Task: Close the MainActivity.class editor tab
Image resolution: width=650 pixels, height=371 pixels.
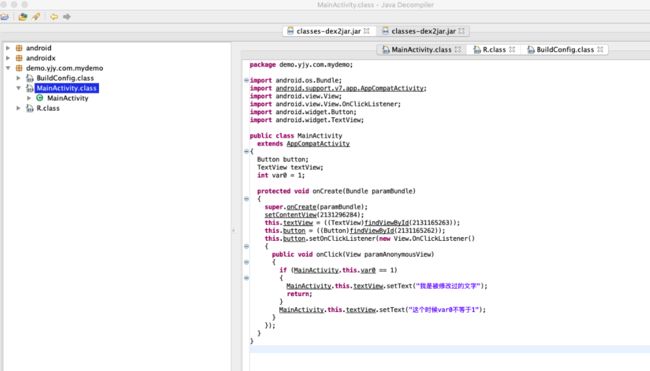Action: [x=458, y=49]
